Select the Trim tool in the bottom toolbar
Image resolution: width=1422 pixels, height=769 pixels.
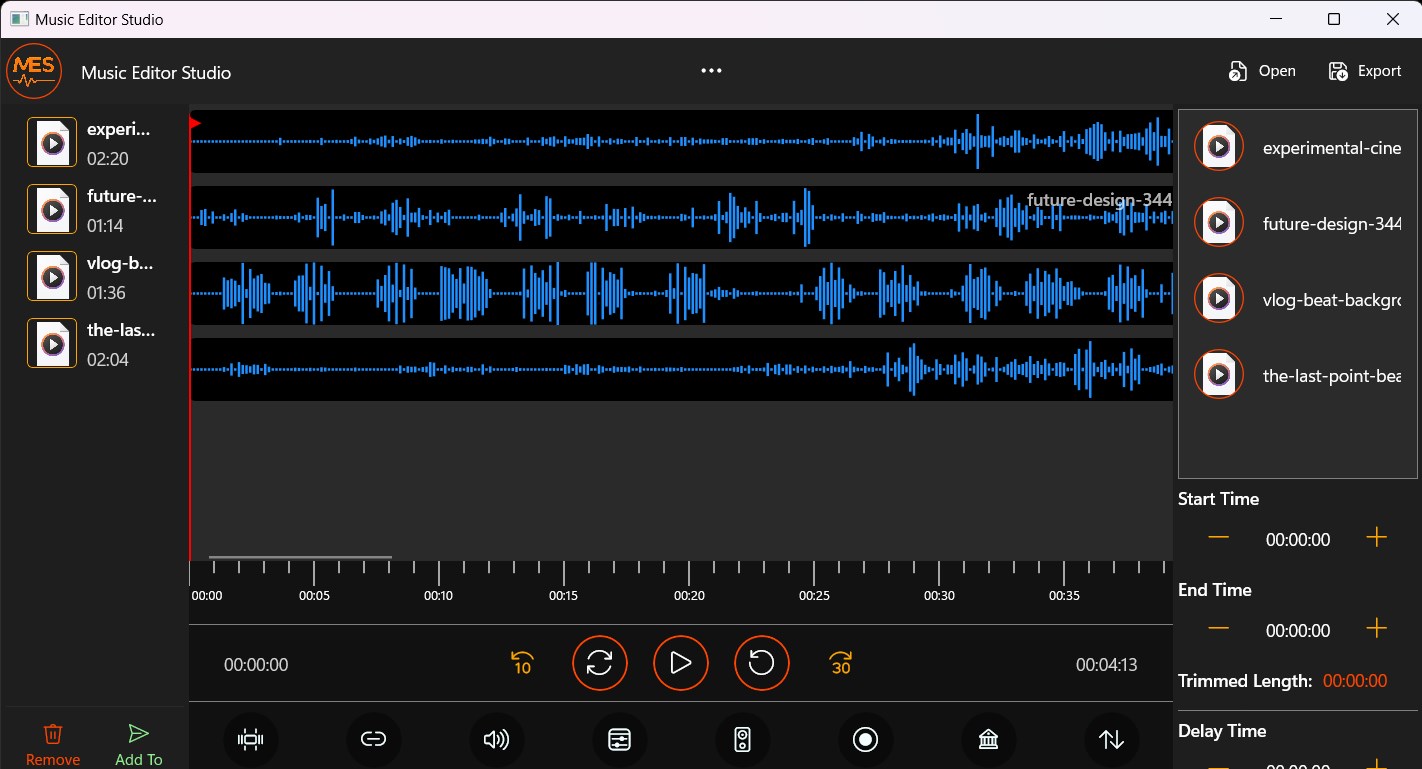(251, 739)
